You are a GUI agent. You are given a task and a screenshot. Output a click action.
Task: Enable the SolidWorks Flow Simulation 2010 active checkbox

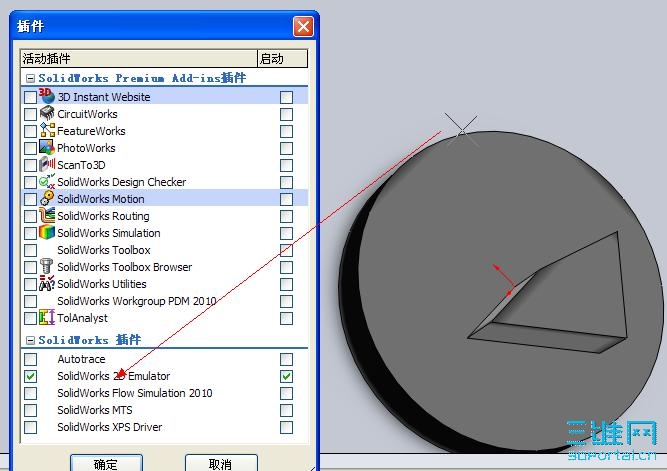tap(30, 393)
